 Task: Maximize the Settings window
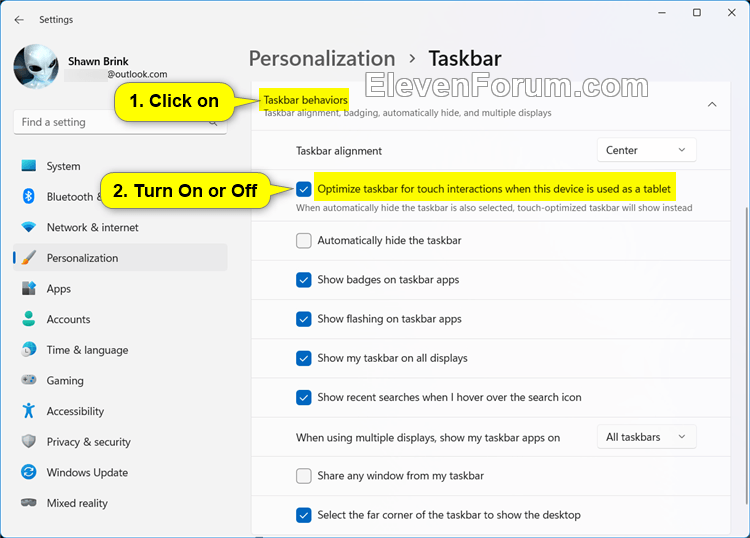pyautogui.click(x=697, y=13)
